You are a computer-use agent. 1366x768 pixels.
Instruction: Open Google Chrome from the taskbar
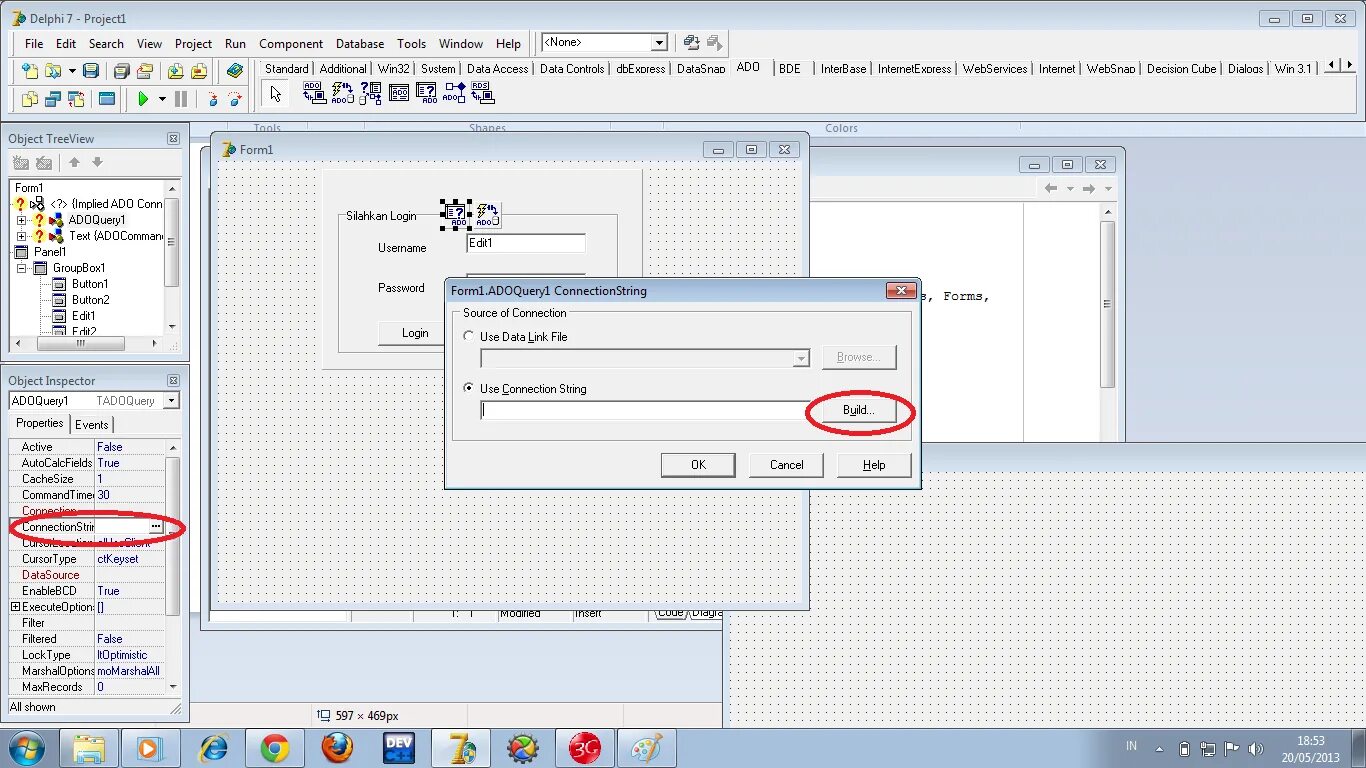(x=275, y=748)
